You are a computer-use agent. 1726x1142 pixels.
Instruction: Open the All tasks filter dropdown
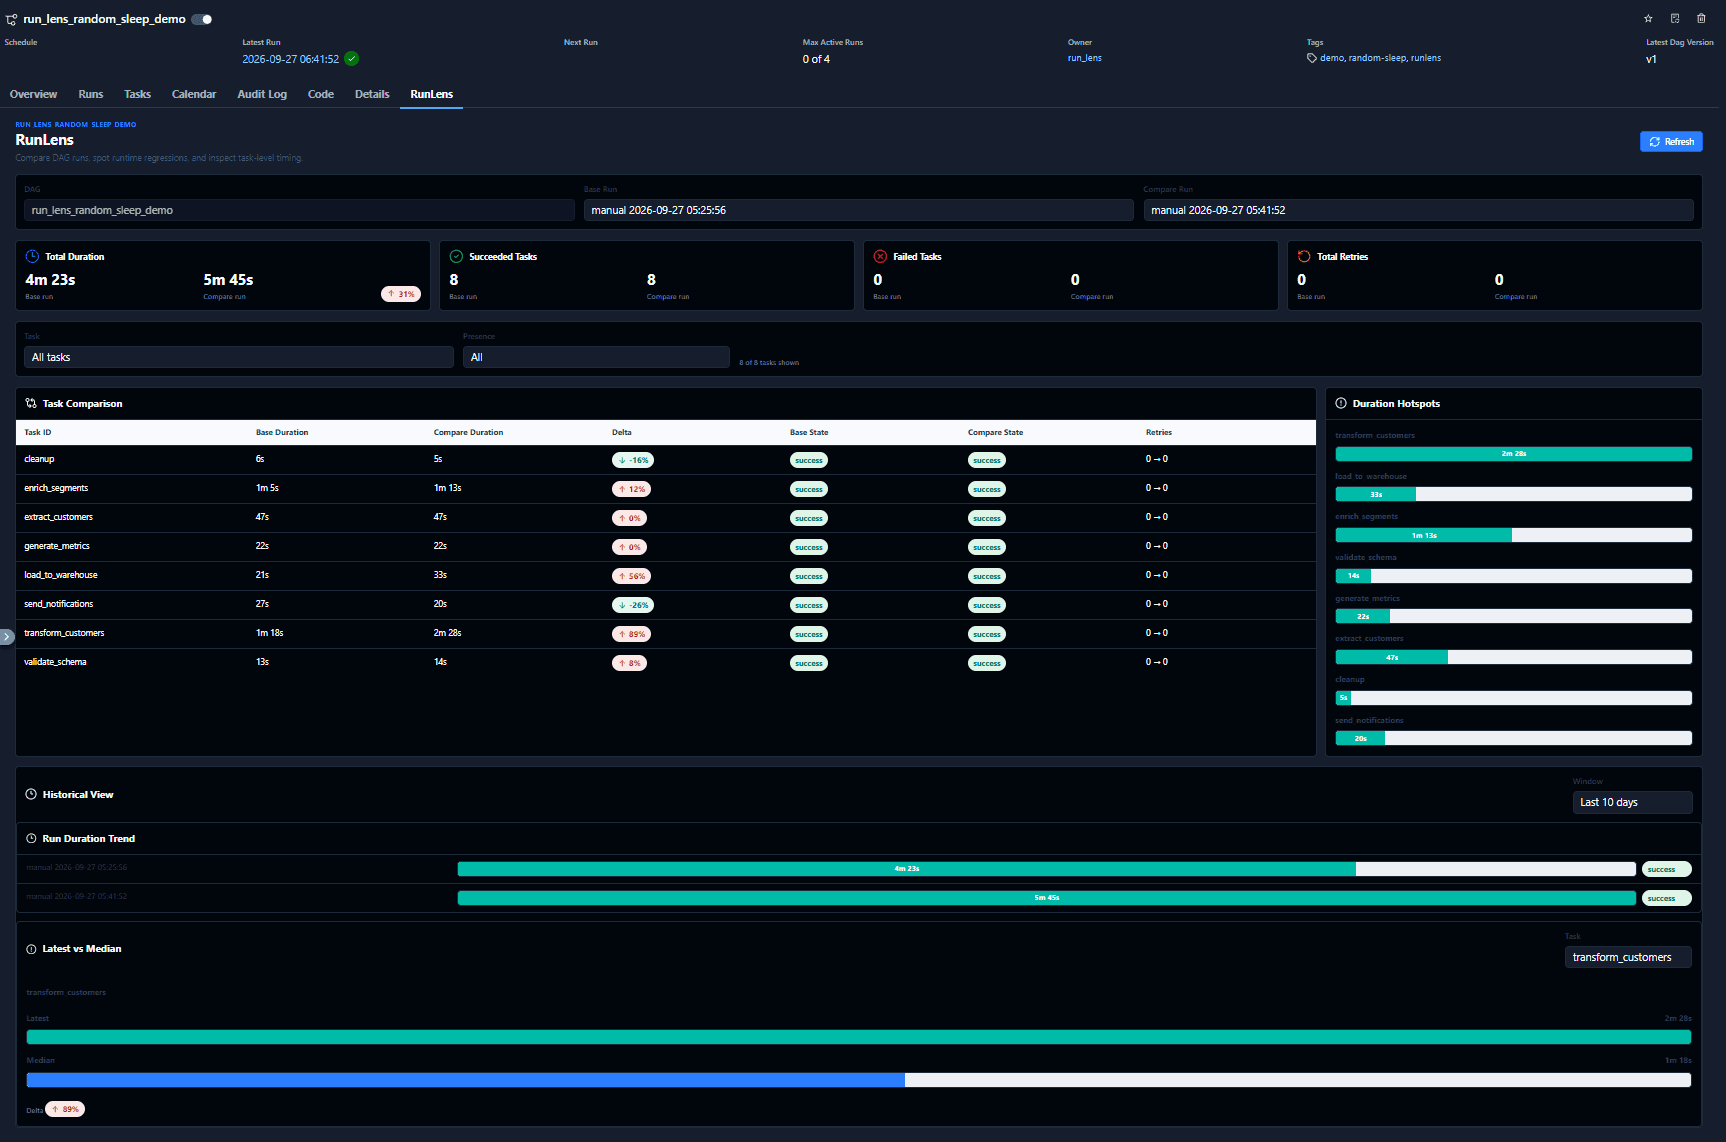pyautogui.click(x=239, y=357)
